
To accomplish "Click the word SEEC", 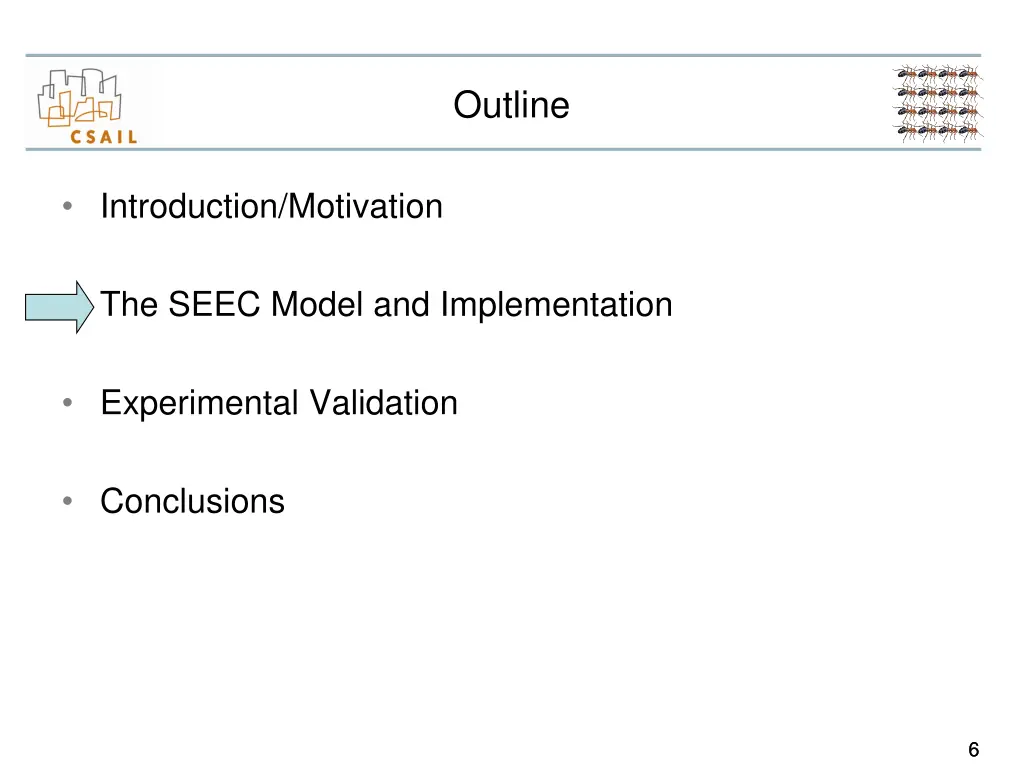I will (x=214, y=304).
